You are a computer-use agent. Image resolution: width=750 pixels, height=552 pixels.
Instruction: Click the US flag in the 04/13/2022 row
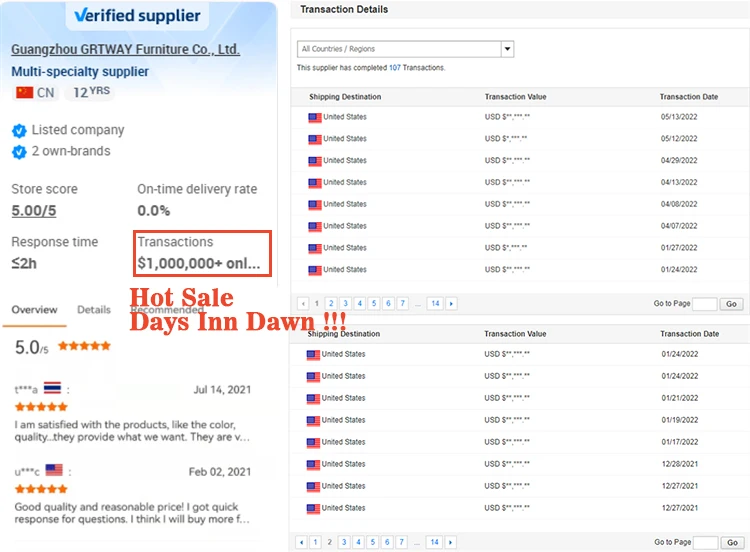(315, 183)
